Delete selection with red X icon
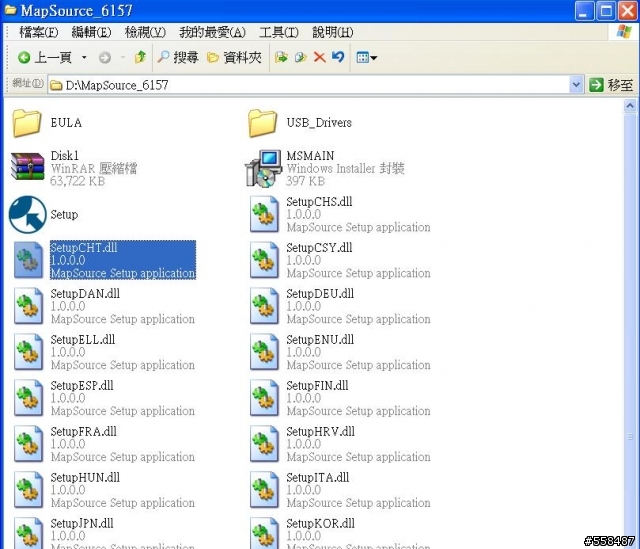The width and height of the screenshot is (640, 549). click(x=320, y=57)
